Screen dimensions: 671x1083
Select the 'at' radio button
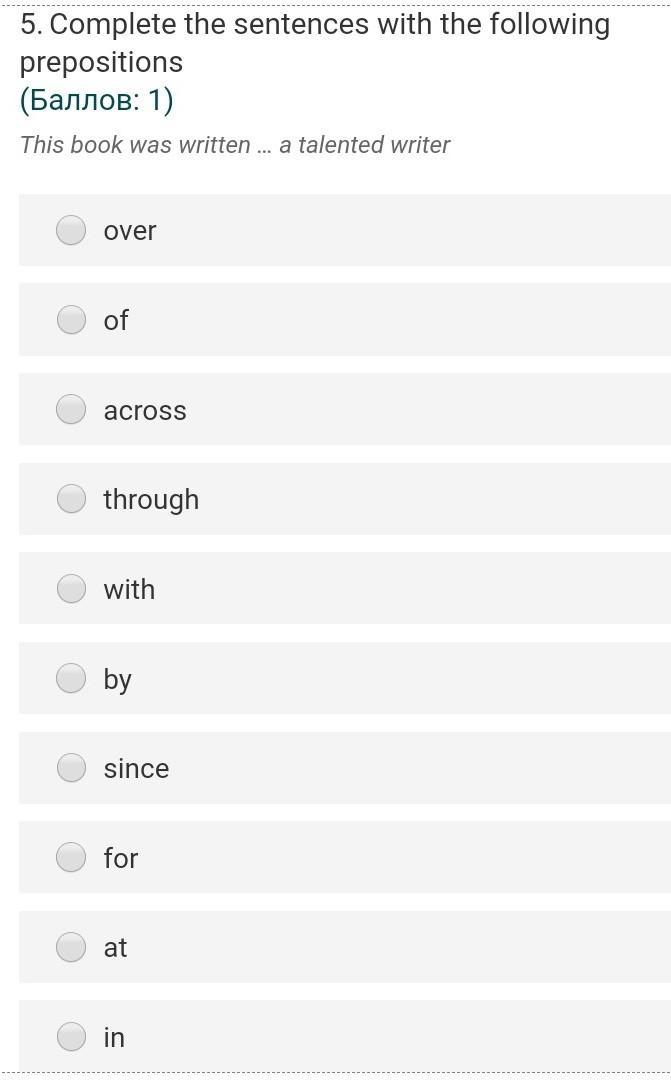click(x=71, y=947)
